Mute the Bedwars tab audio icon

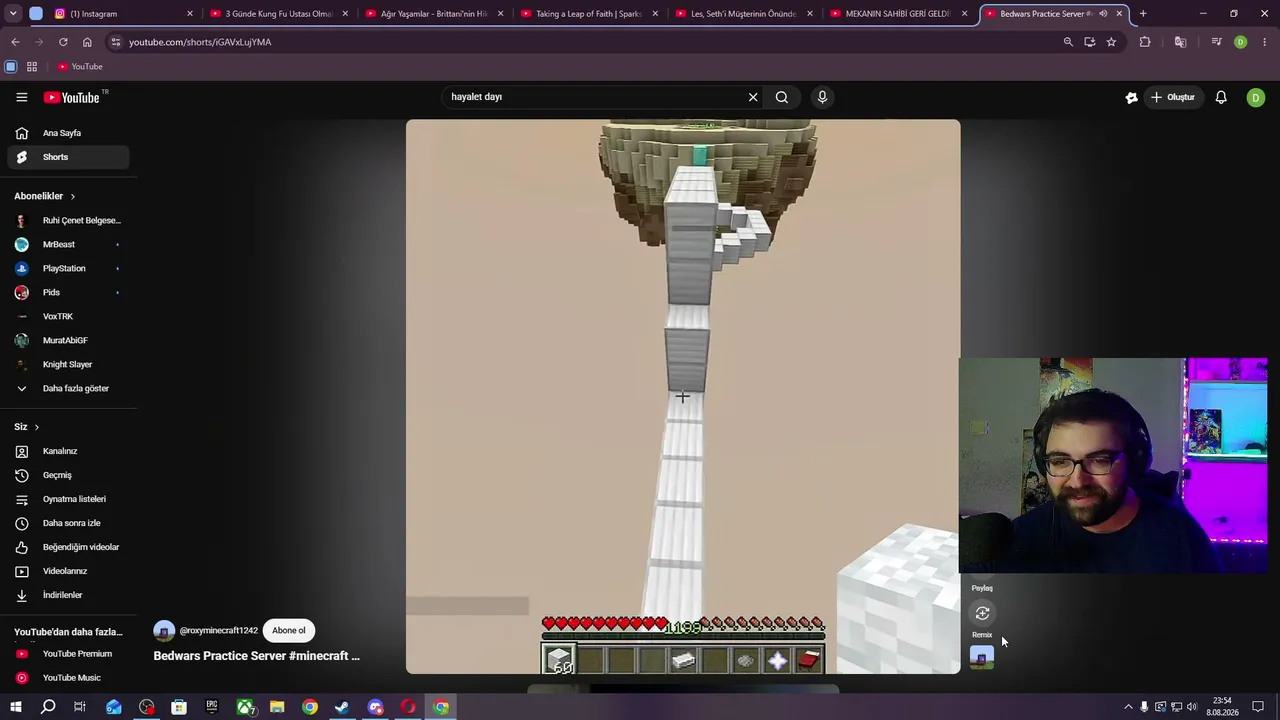pyautogui.click(x=1103, y=14)
